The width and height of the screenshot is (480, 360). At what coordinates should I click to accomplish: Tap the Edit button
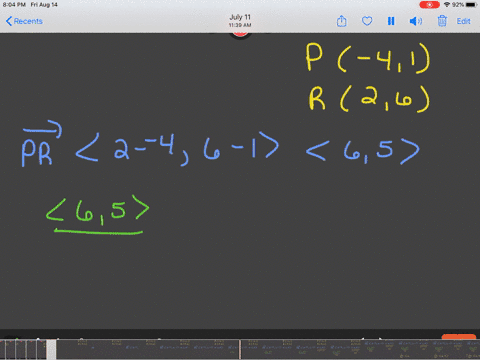pyautogui.click(x=463, y=21)
